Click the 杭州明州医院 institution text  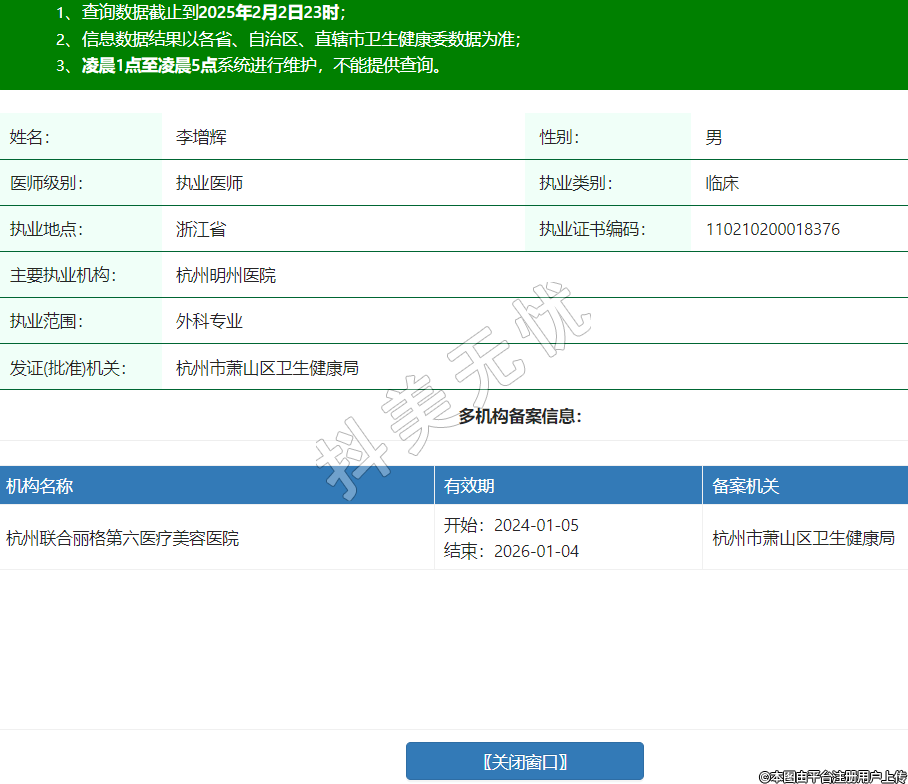(x=226, y=275)
